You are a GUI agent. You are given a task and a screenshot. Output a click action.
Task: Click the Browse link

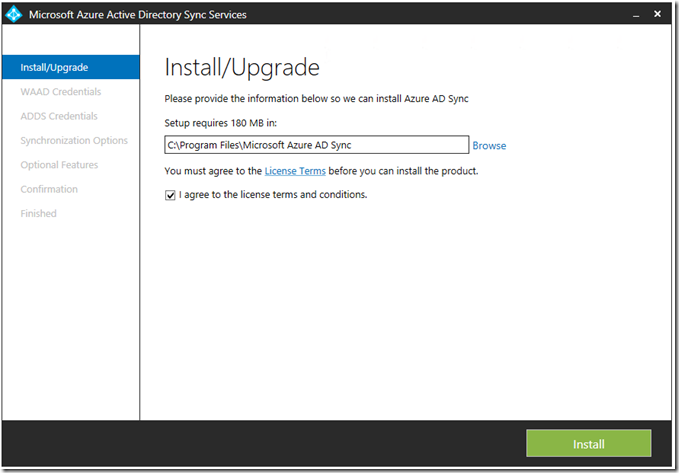pos(489,146)
